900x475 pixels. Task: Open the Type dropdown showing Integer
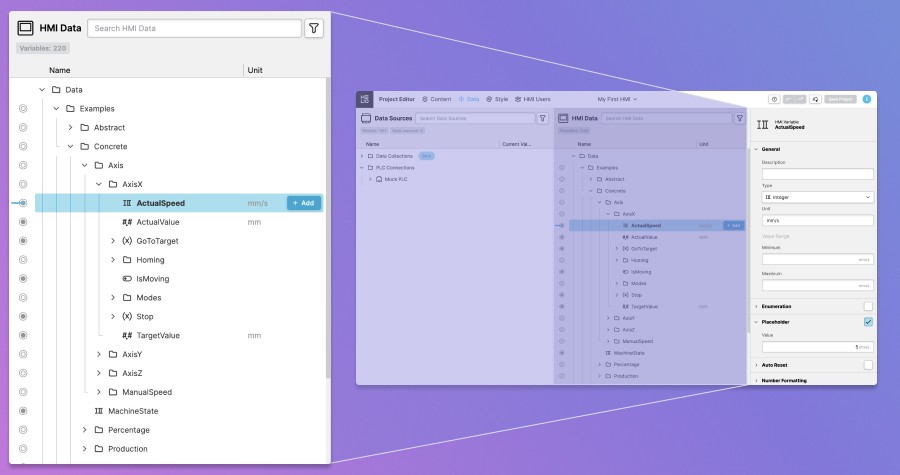point(817,197)
